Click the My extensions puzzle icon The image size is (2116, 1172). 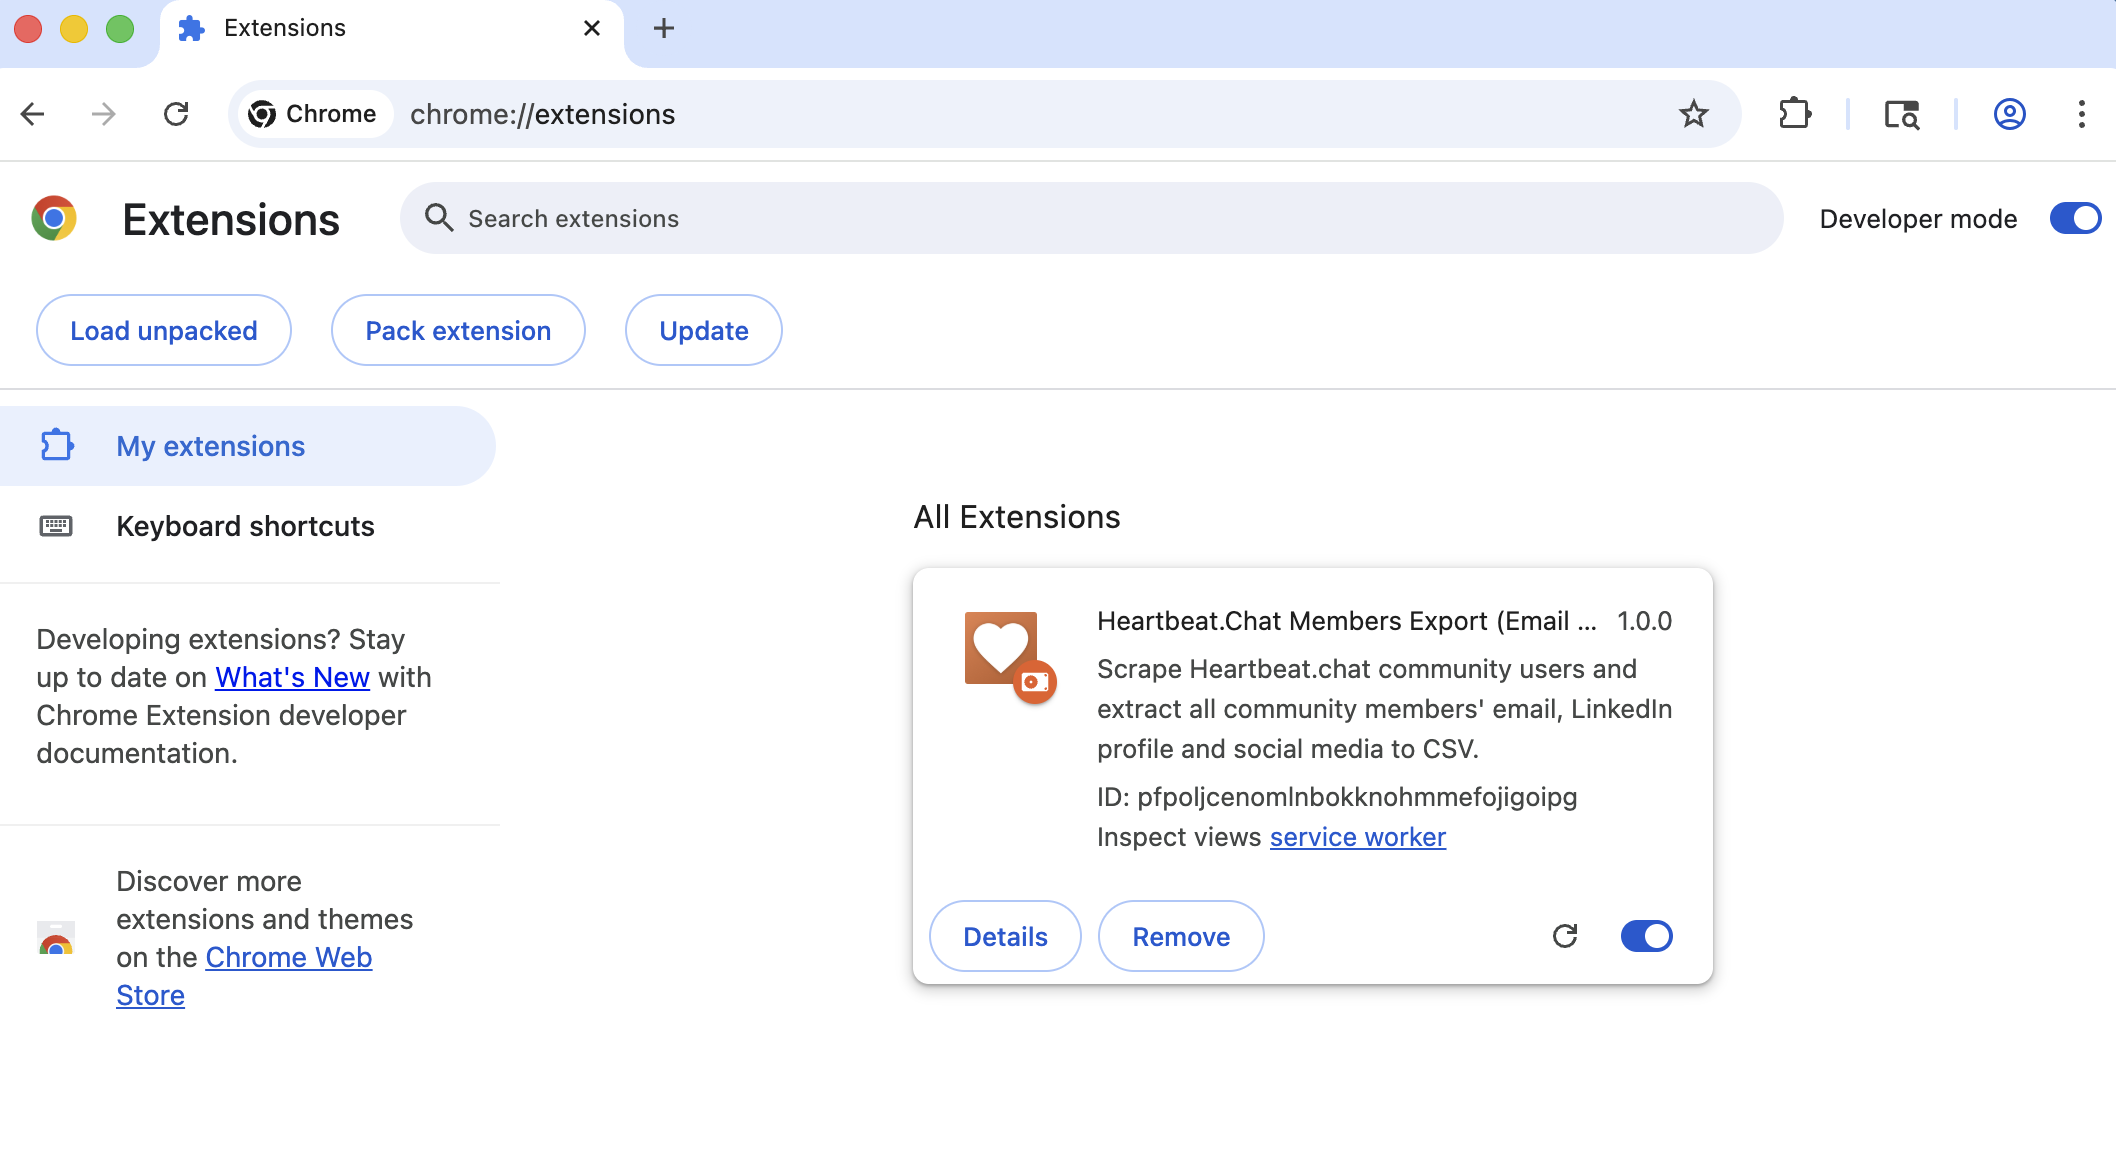click(x=57, y=445)
